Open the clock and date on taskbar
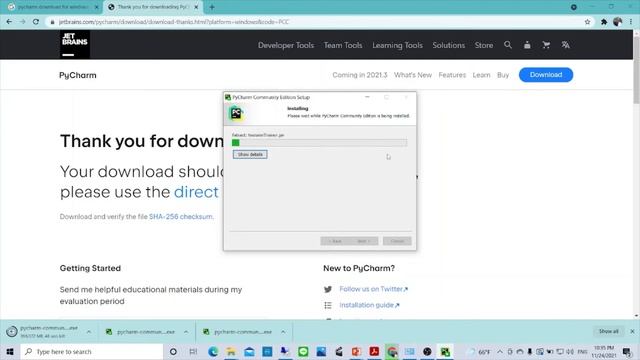 coord(604,351)
